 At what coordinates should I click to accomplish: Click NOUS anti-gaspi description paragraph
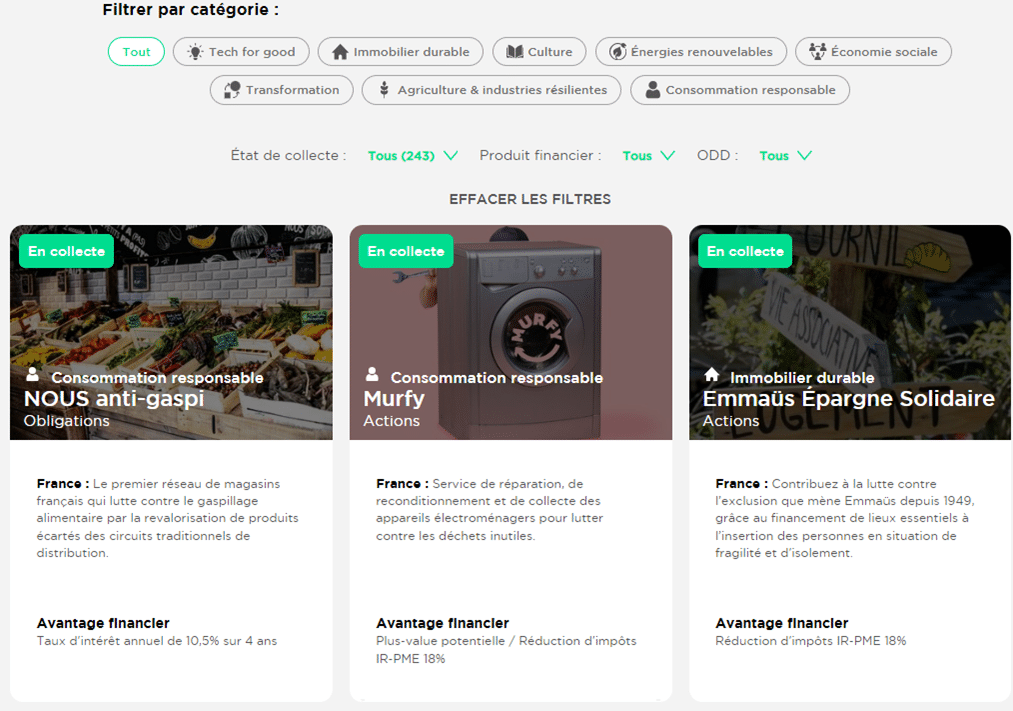167,519
